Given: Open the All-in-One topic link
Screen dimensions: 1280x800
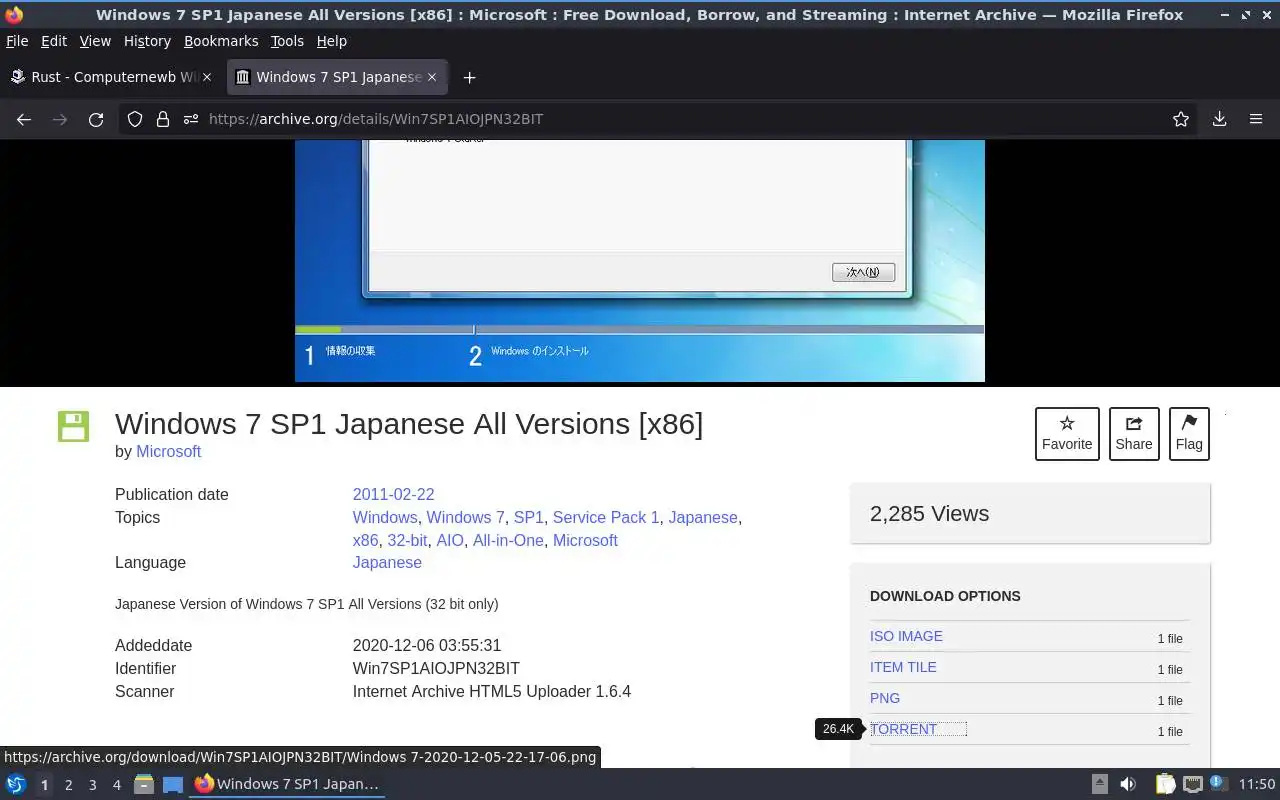Looking at the screenshot, I should tap(508, 540).
